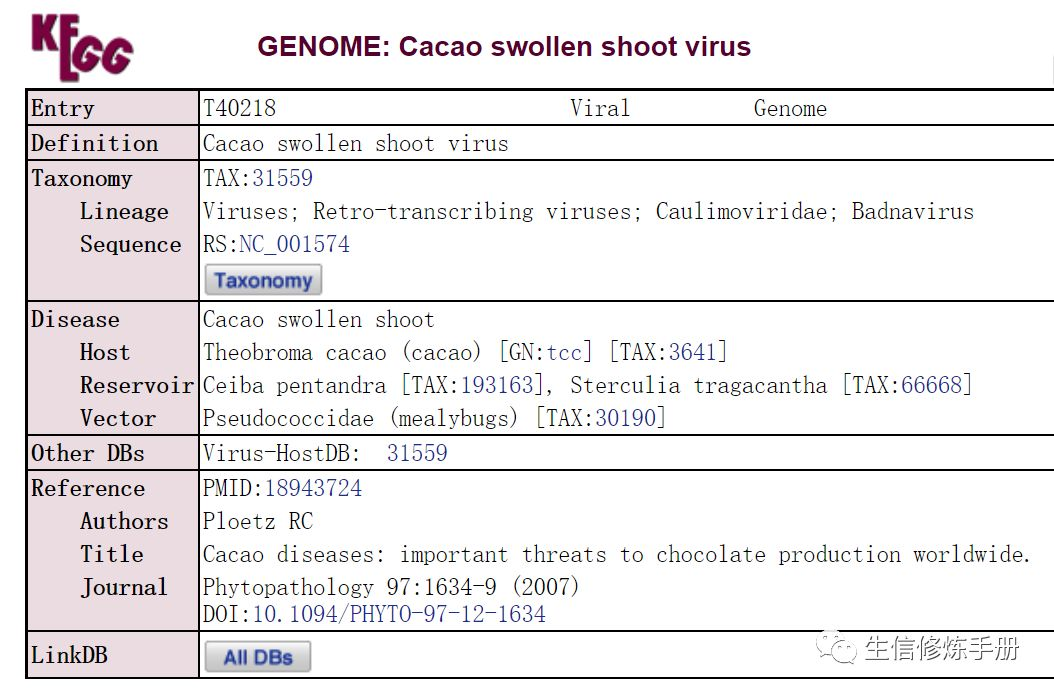Open taxonomy link TAX:31559
1054x695 pixels.
pyautogui.click(x=283, y=178)
